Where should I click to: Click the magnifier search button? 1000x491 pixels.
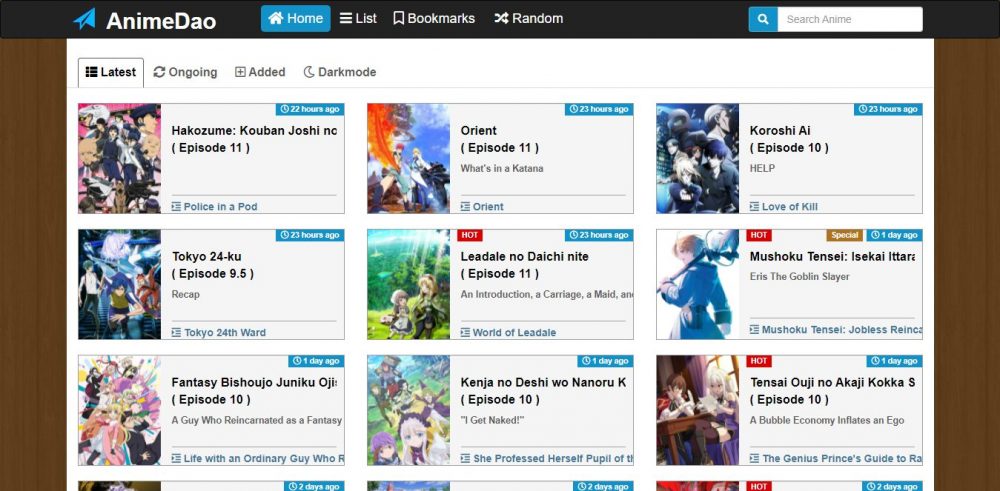click(x=763, y=19)
